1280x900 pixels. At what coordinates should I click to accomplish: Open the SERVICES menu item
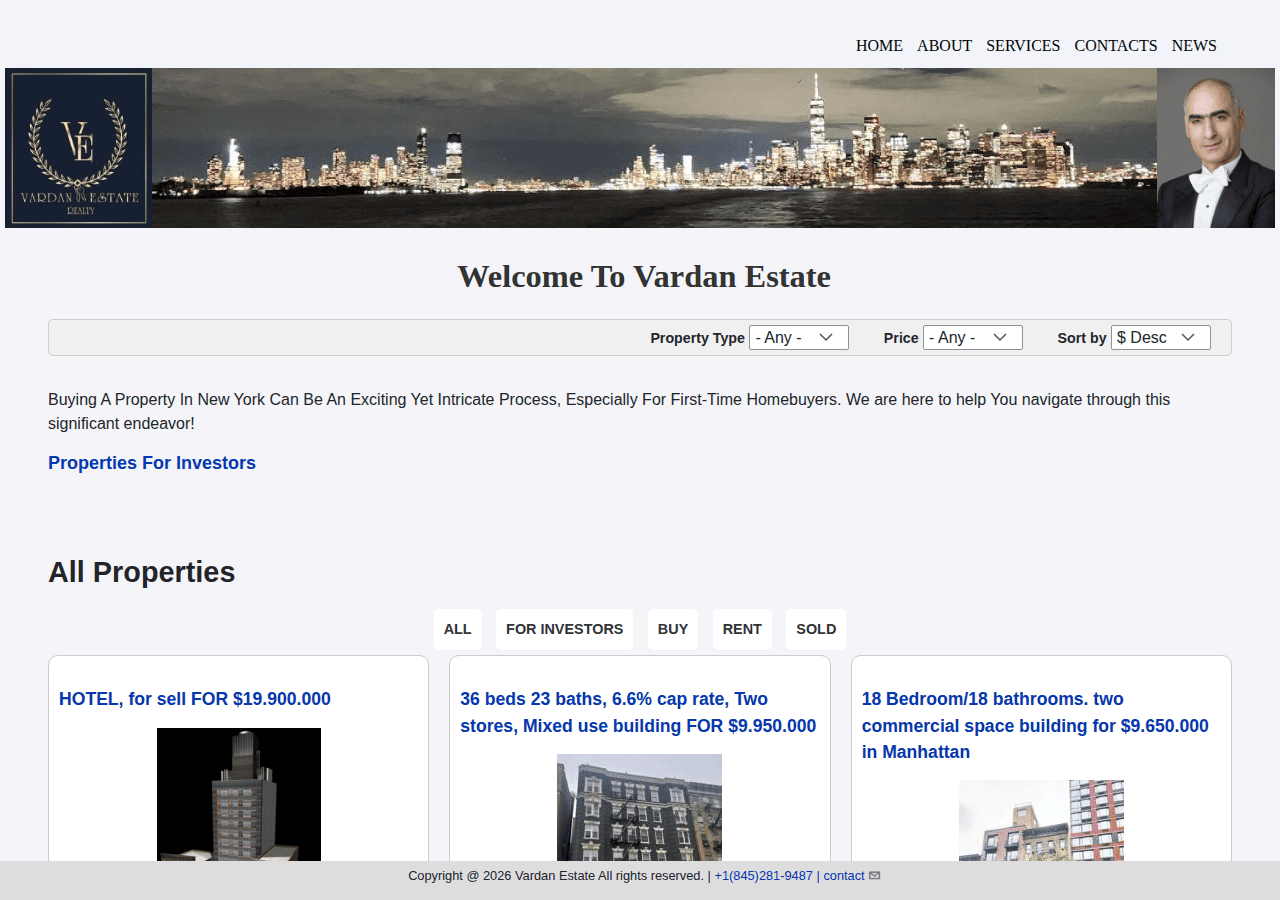click(x=1023, y=46)
